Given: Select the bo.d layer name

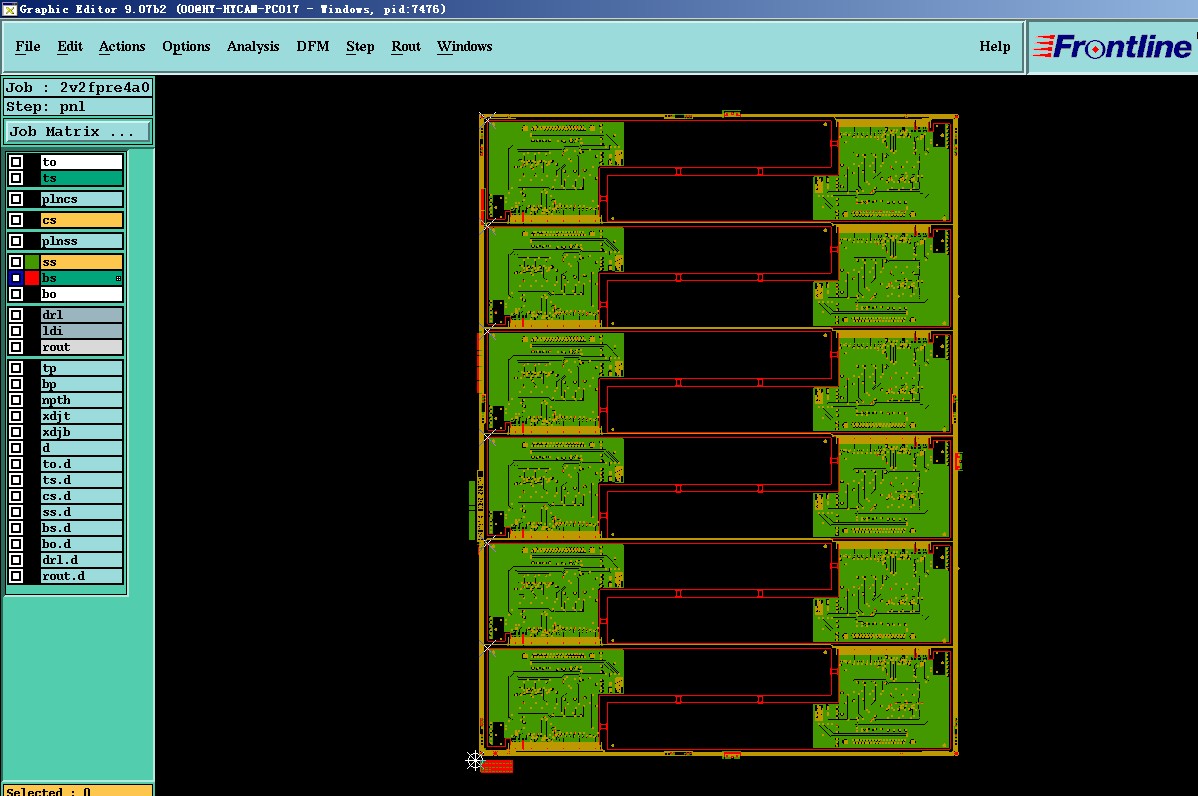Looking at the screenshot, I should pos(81,545).
